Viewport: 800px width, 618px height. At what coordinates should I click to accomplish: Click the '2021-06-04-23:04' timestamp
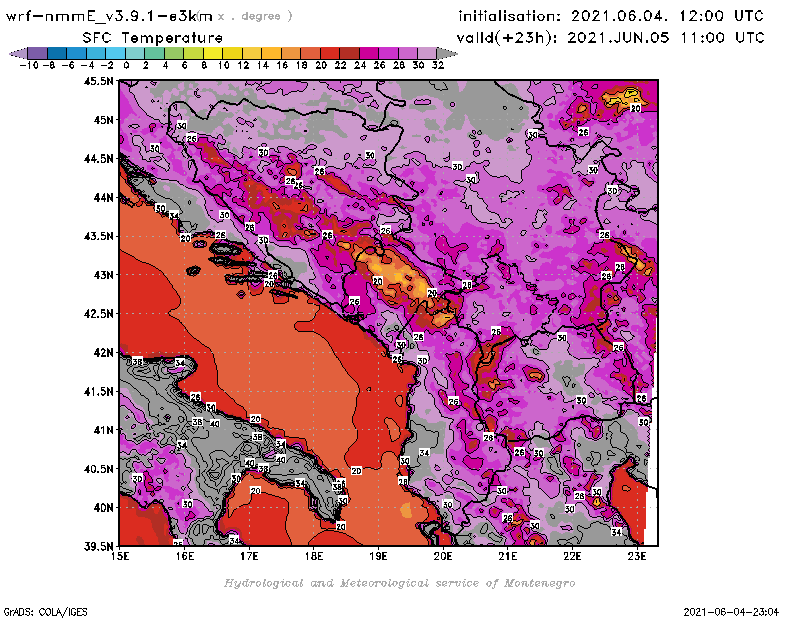tap(731, 612)
